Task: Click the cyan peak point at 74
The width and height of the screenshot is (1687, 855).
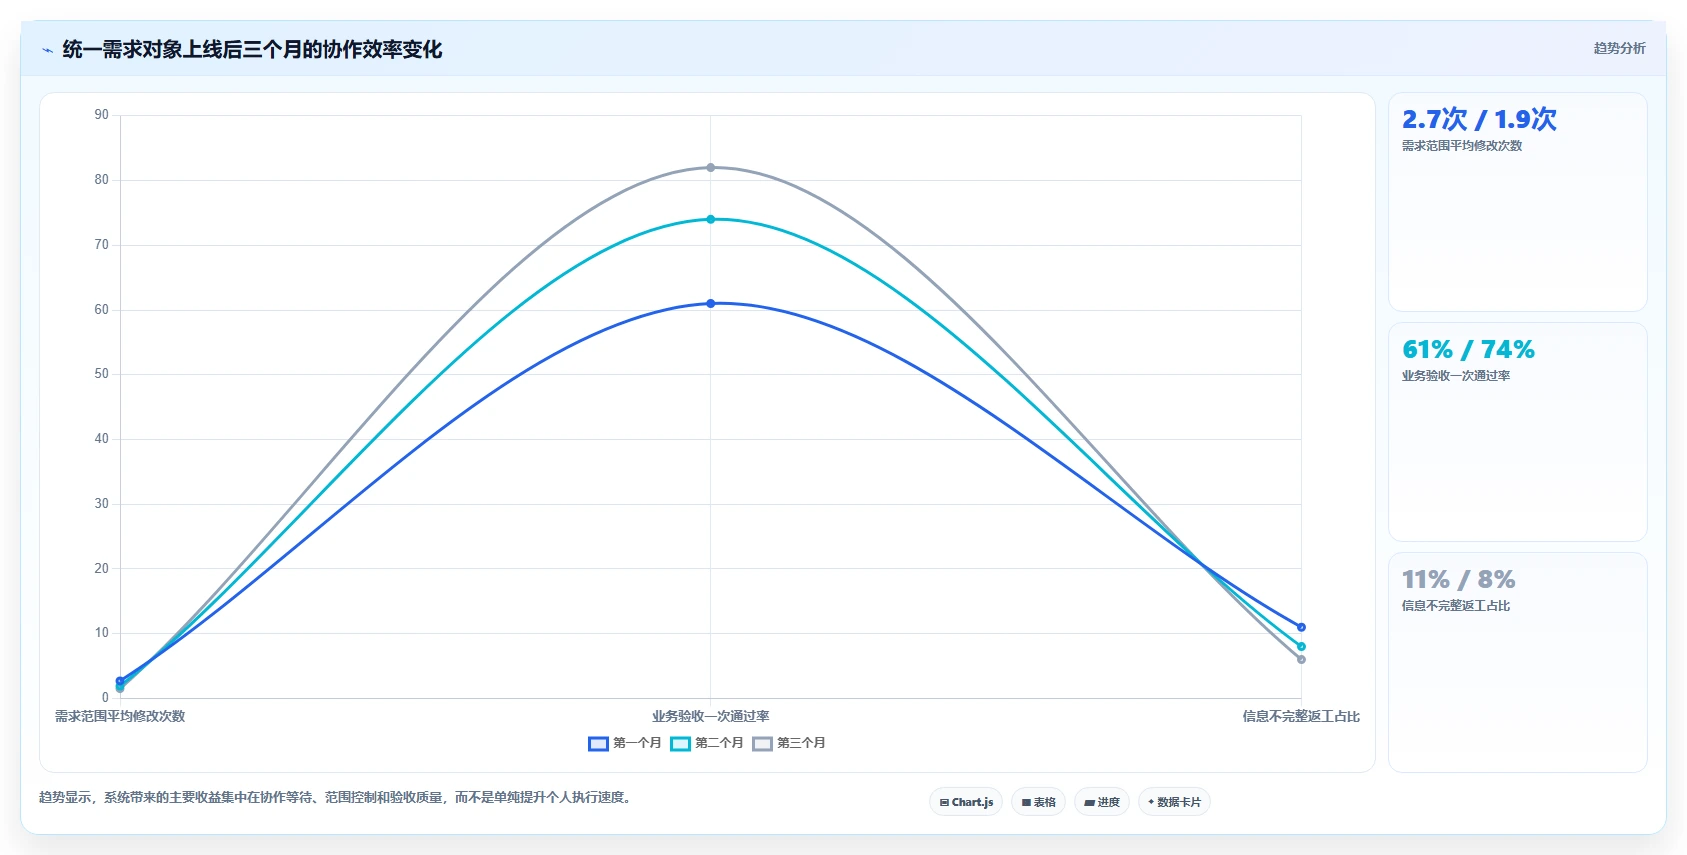Action: pos(711,219)
